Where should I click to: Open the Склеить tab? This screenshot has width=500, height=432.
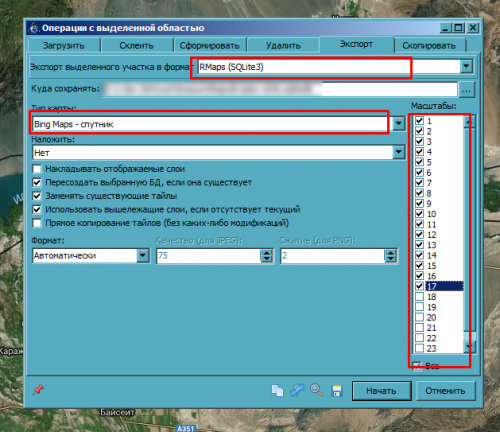point(137,46)
